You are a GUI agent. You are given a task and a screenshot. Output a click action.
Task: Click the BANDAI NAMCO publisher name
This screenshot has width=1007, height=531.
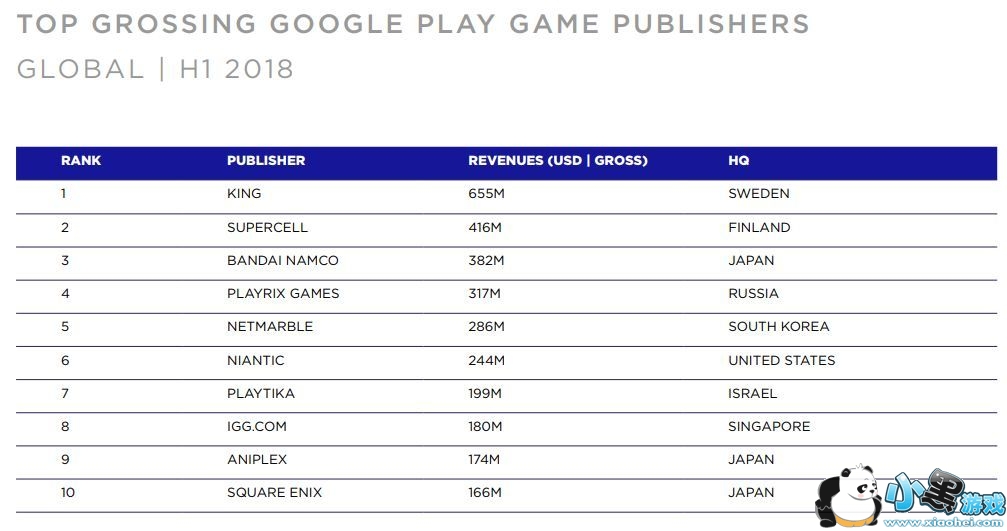pos(283,260)
